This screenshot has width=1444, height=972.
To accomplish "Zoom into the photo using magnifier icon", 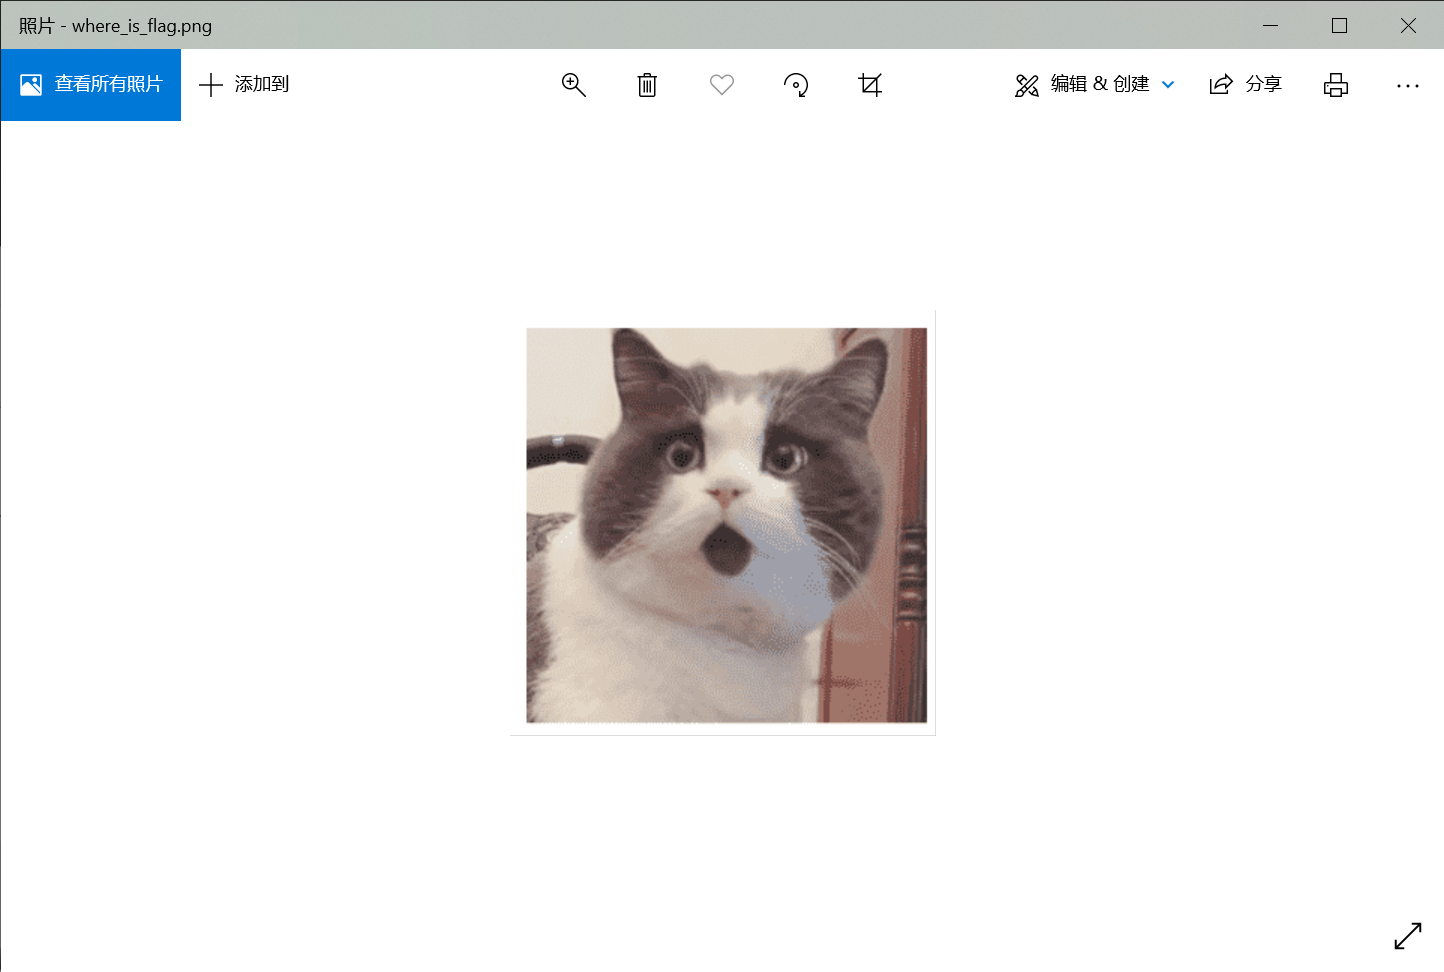I will 574,85.
